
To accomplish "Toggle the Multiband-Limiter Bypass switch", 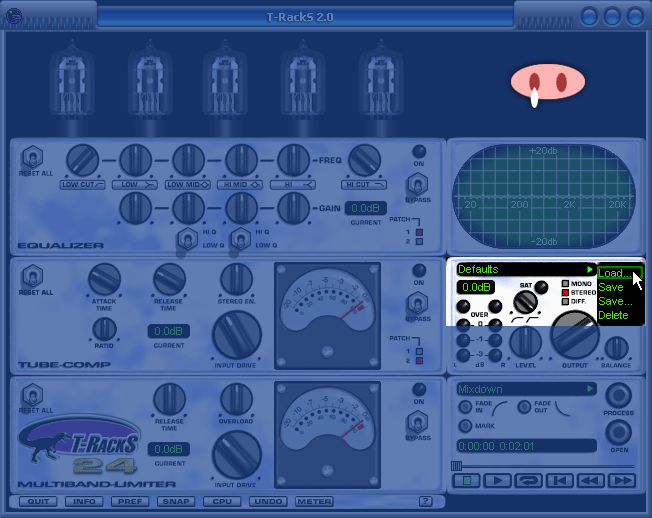I will pyautogui.click(x=417, y=422).
